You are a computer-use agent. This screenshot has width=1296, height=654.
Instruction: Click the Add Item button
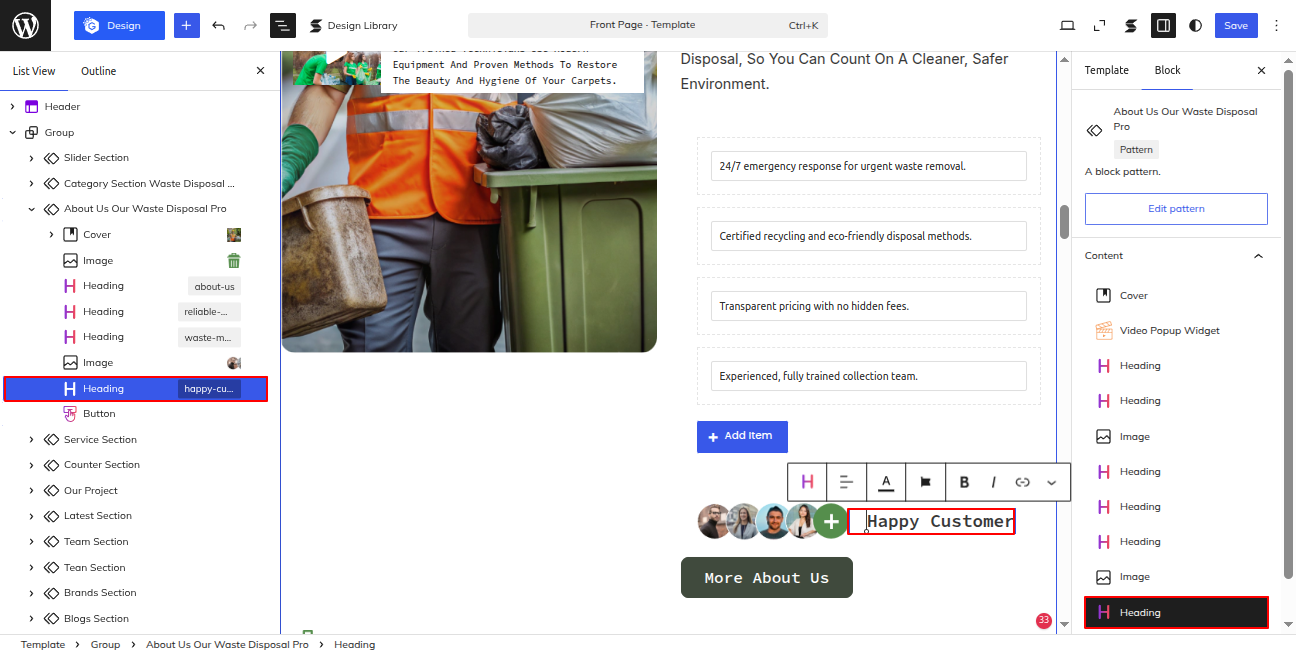tap(742, 436)
